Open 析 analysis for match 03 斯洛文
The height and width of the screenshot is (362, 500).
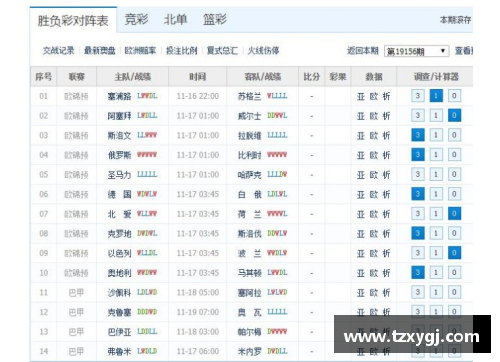[386, 136]
